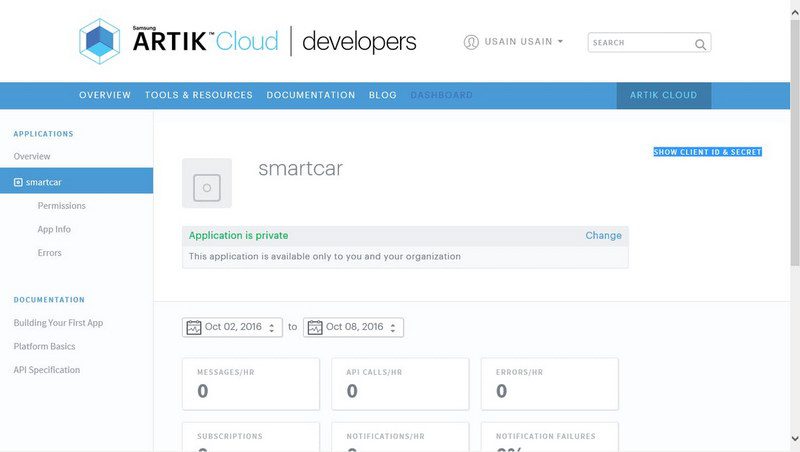The width and height of the screenshot is (800, 452).
Task: Open the Documentation nav item
Action: click(311, 95)
